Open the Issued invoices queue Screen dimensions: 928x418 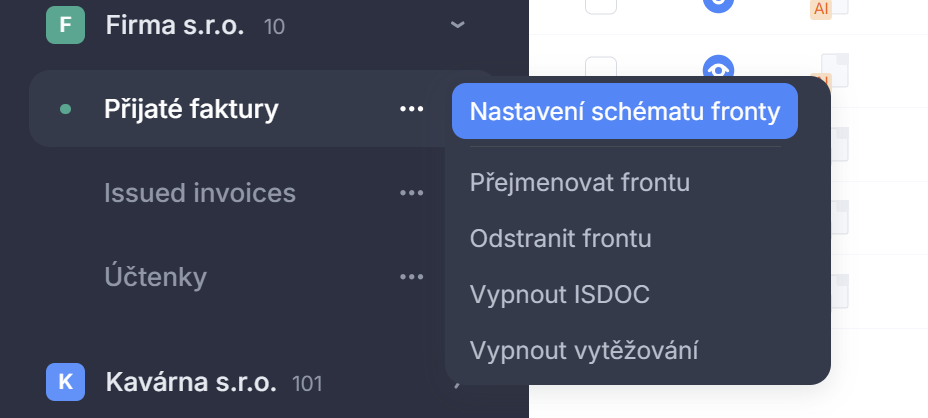coord(200,192)
